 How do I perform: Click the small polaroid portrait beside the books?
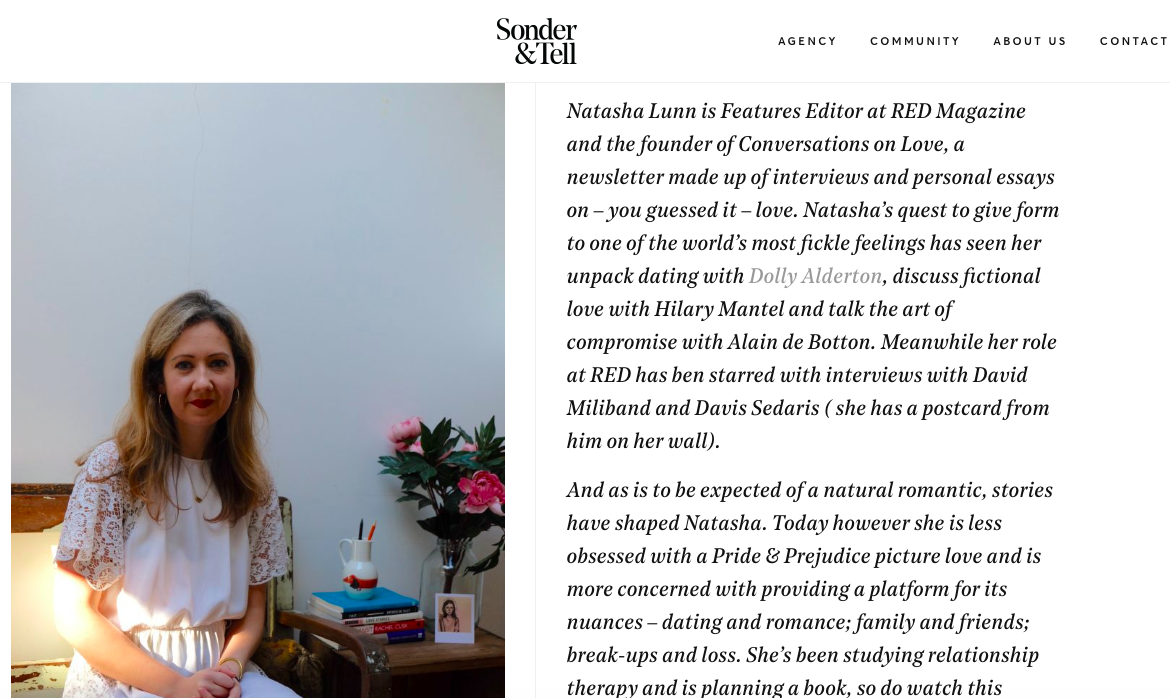[x=454, y=617]
